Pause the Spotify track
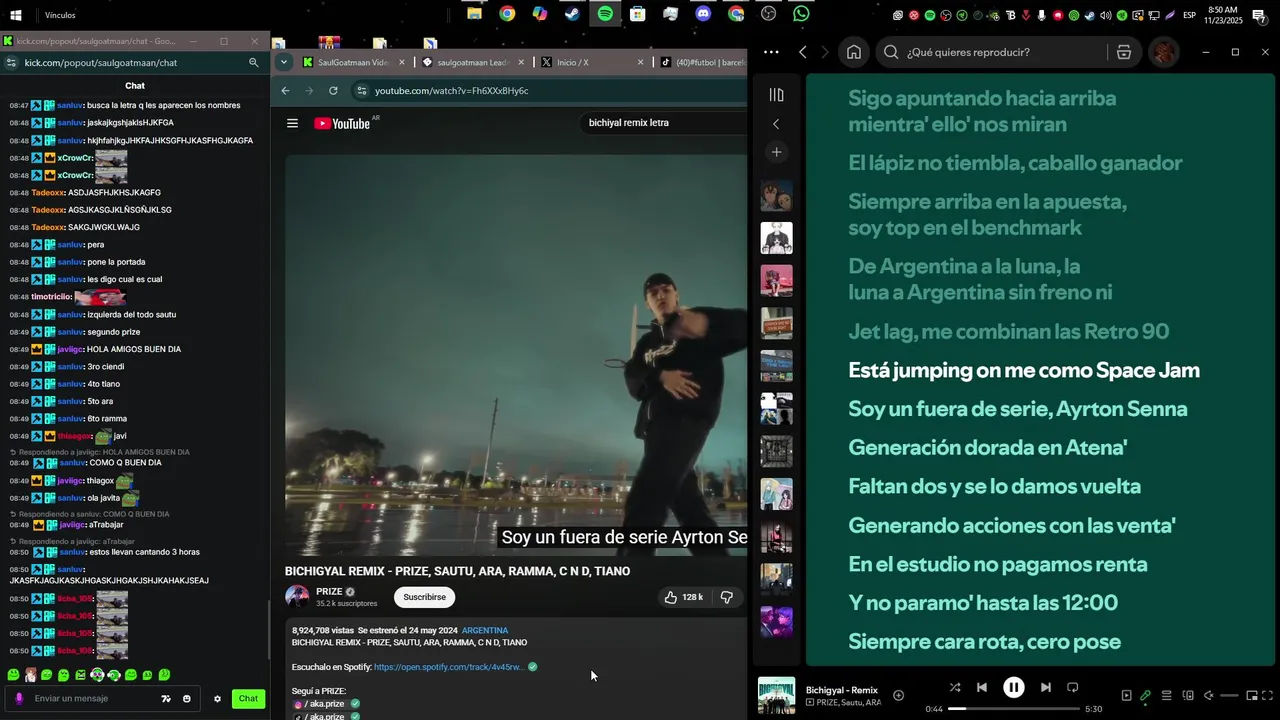Screen dimensions: 1280x720 (1013, 687)
